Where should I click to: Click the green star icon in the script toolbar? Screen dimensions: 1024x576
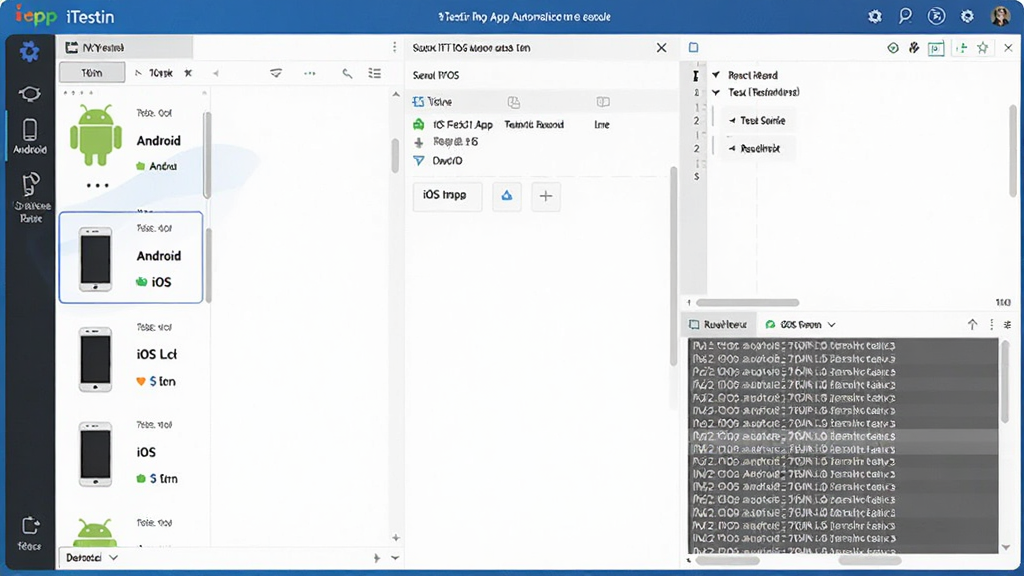(x=983, y=48)
